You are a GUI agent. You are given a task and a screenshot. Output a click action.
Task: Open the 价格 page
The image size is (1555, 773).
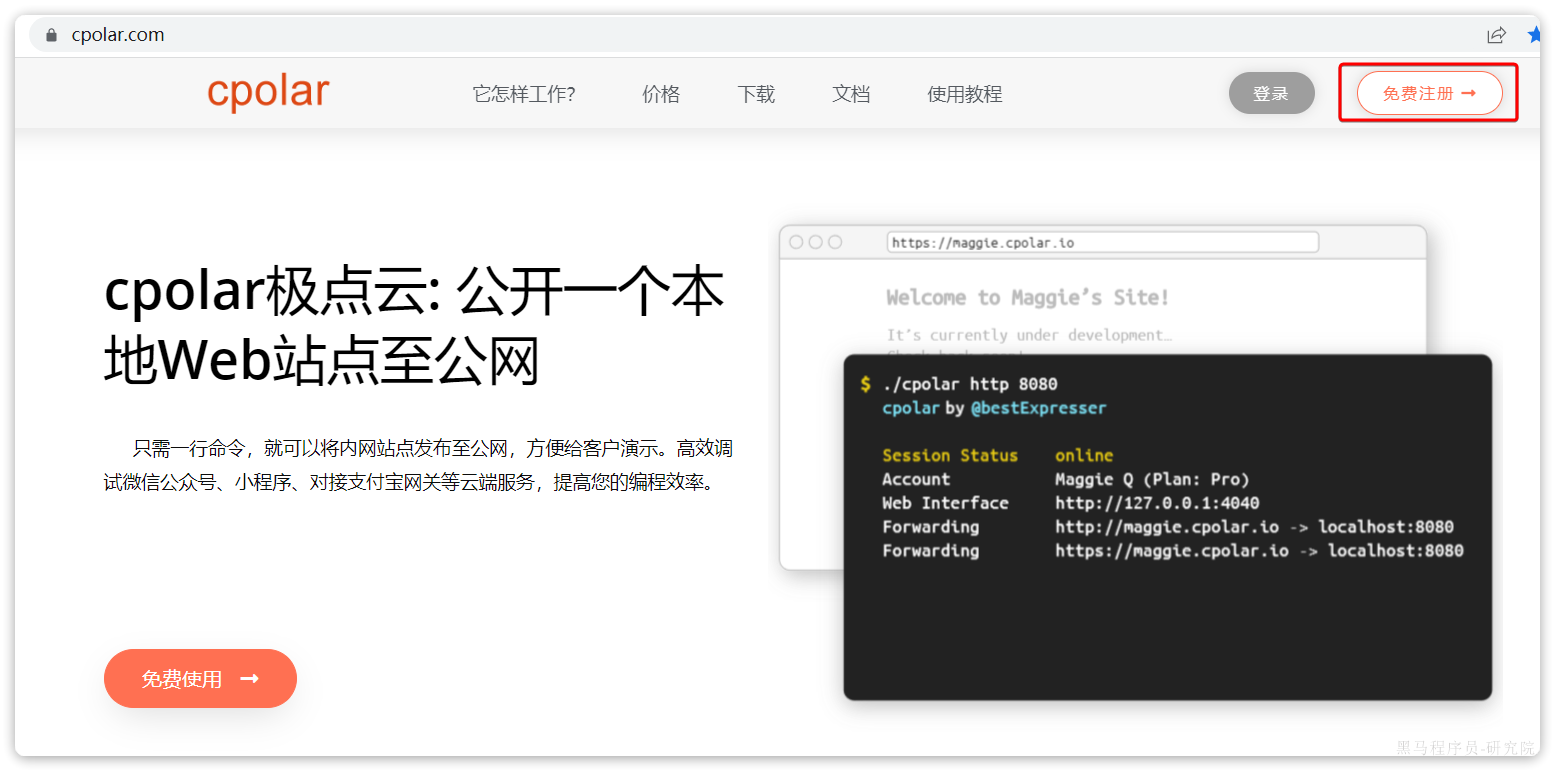661,94
